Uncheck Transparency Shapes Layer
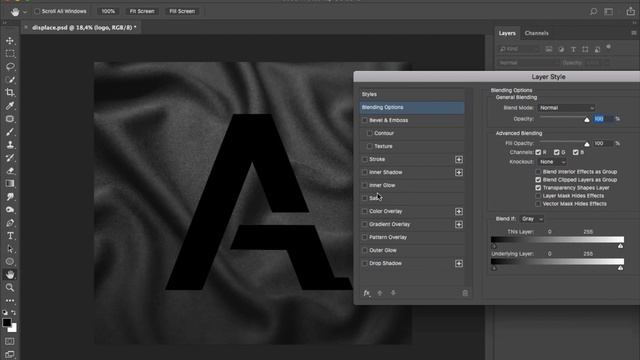 tap(538, 188)
